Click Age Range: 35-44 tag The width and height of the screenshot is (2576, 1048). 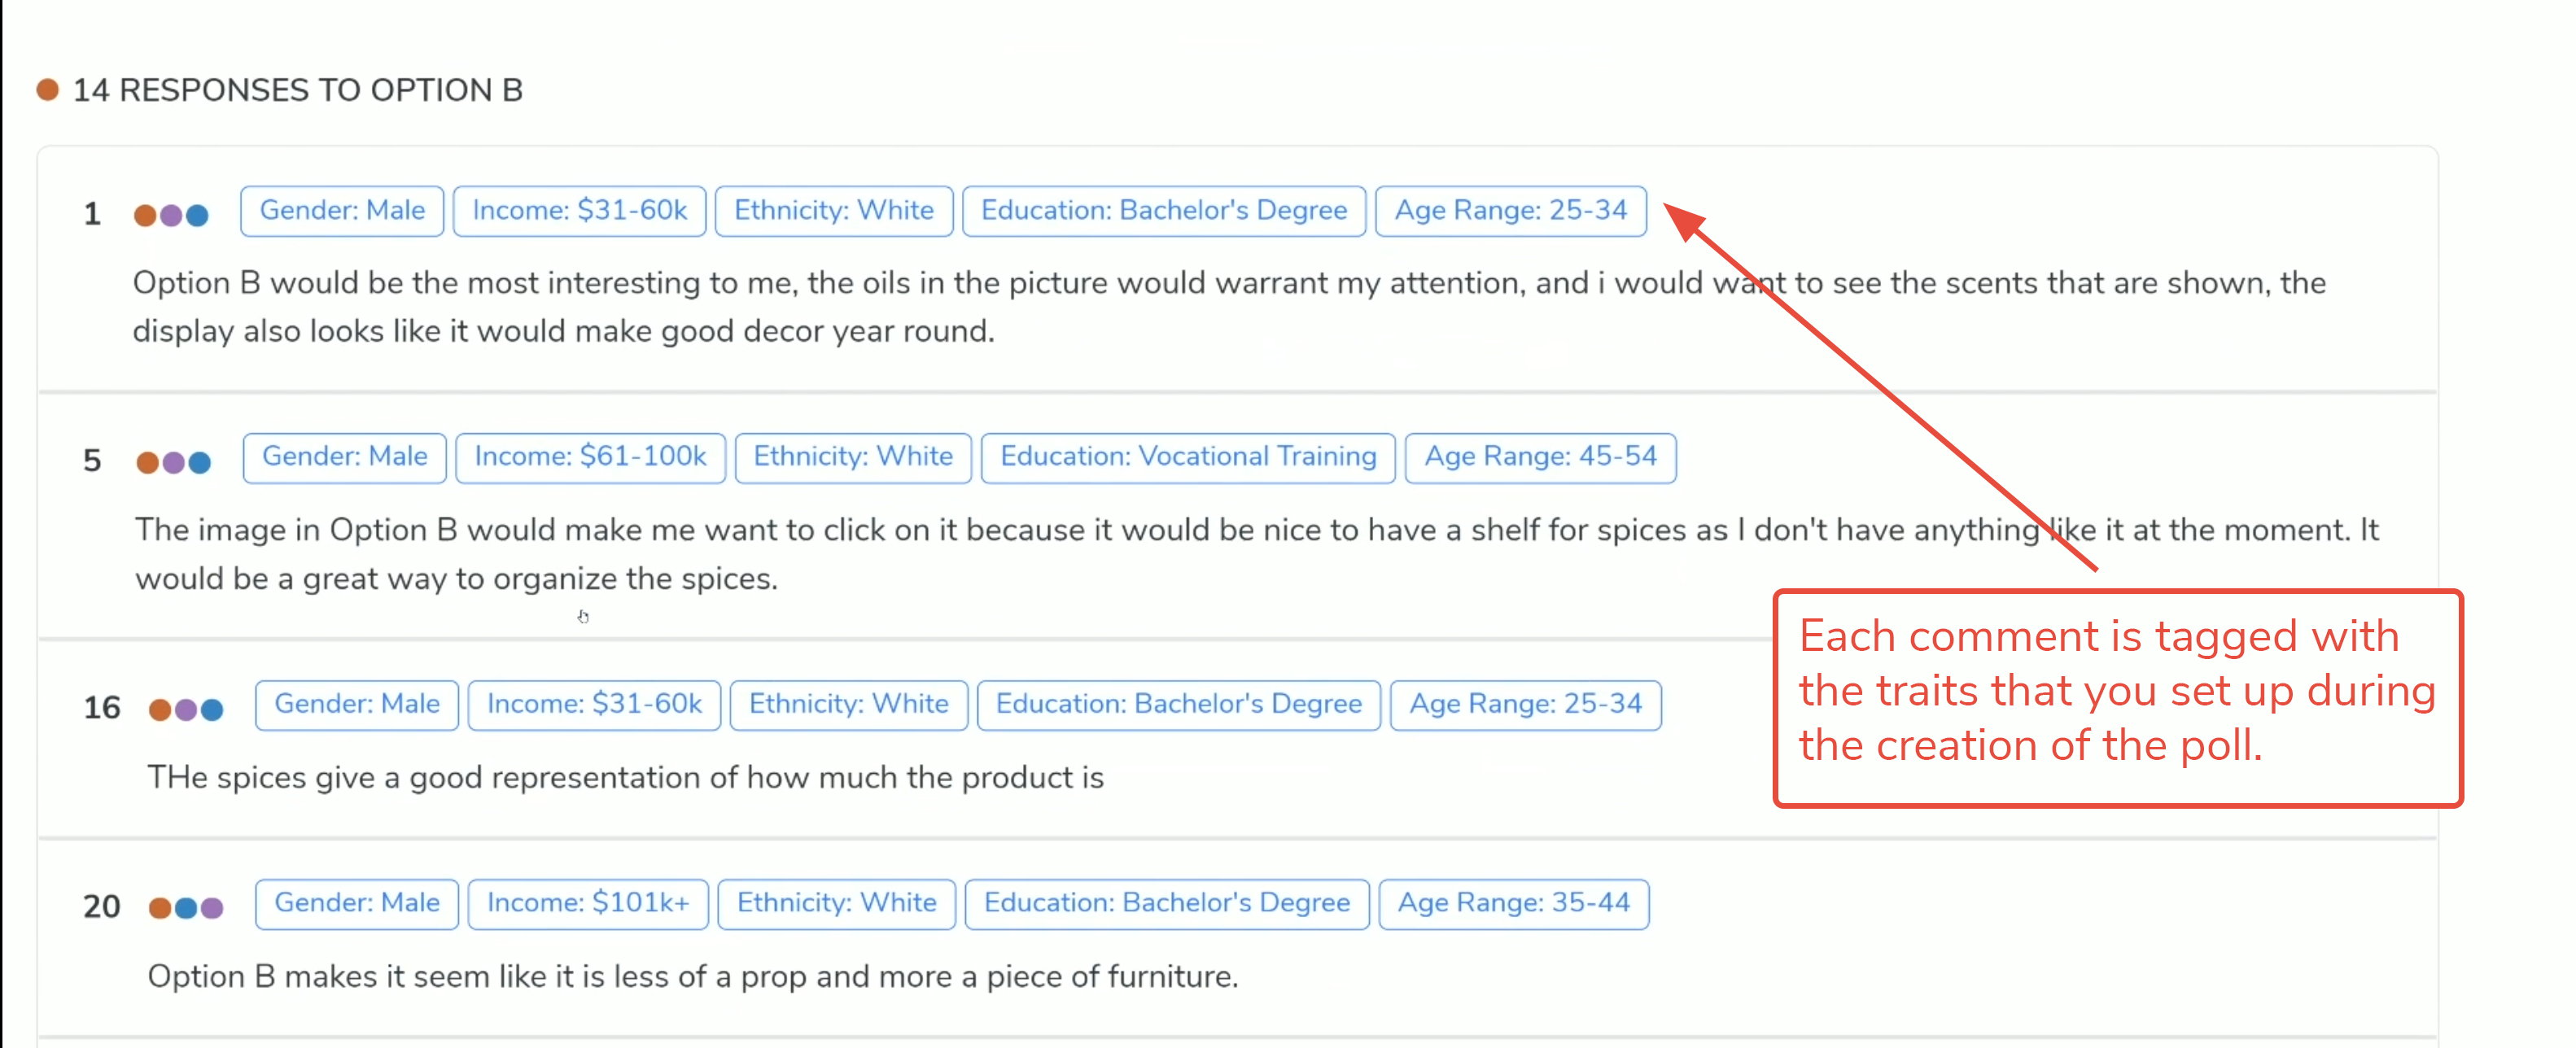point(1513,903)
